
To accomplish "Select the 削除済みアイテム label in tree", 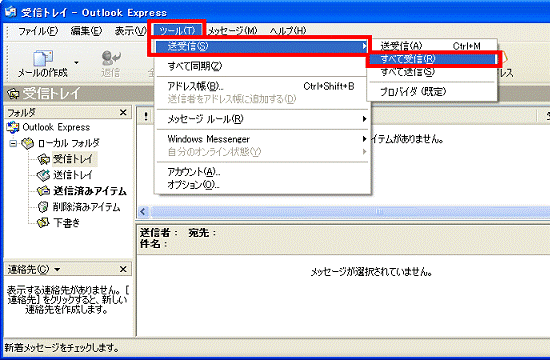I will [x=86, y=207].
